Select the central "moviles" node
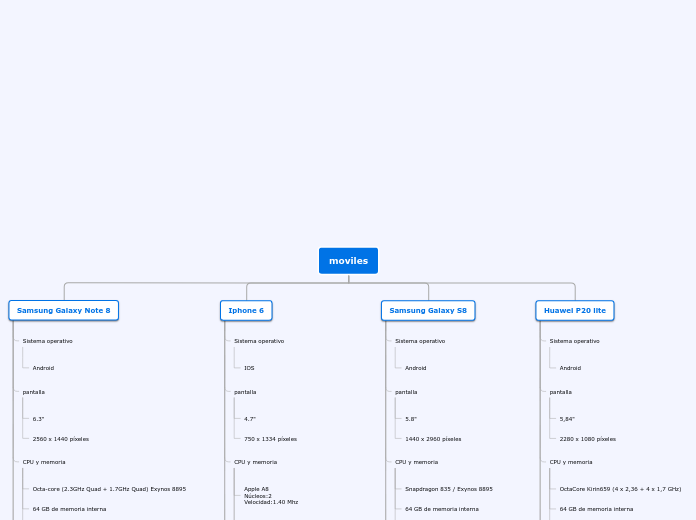 click(x=348, y=261)
